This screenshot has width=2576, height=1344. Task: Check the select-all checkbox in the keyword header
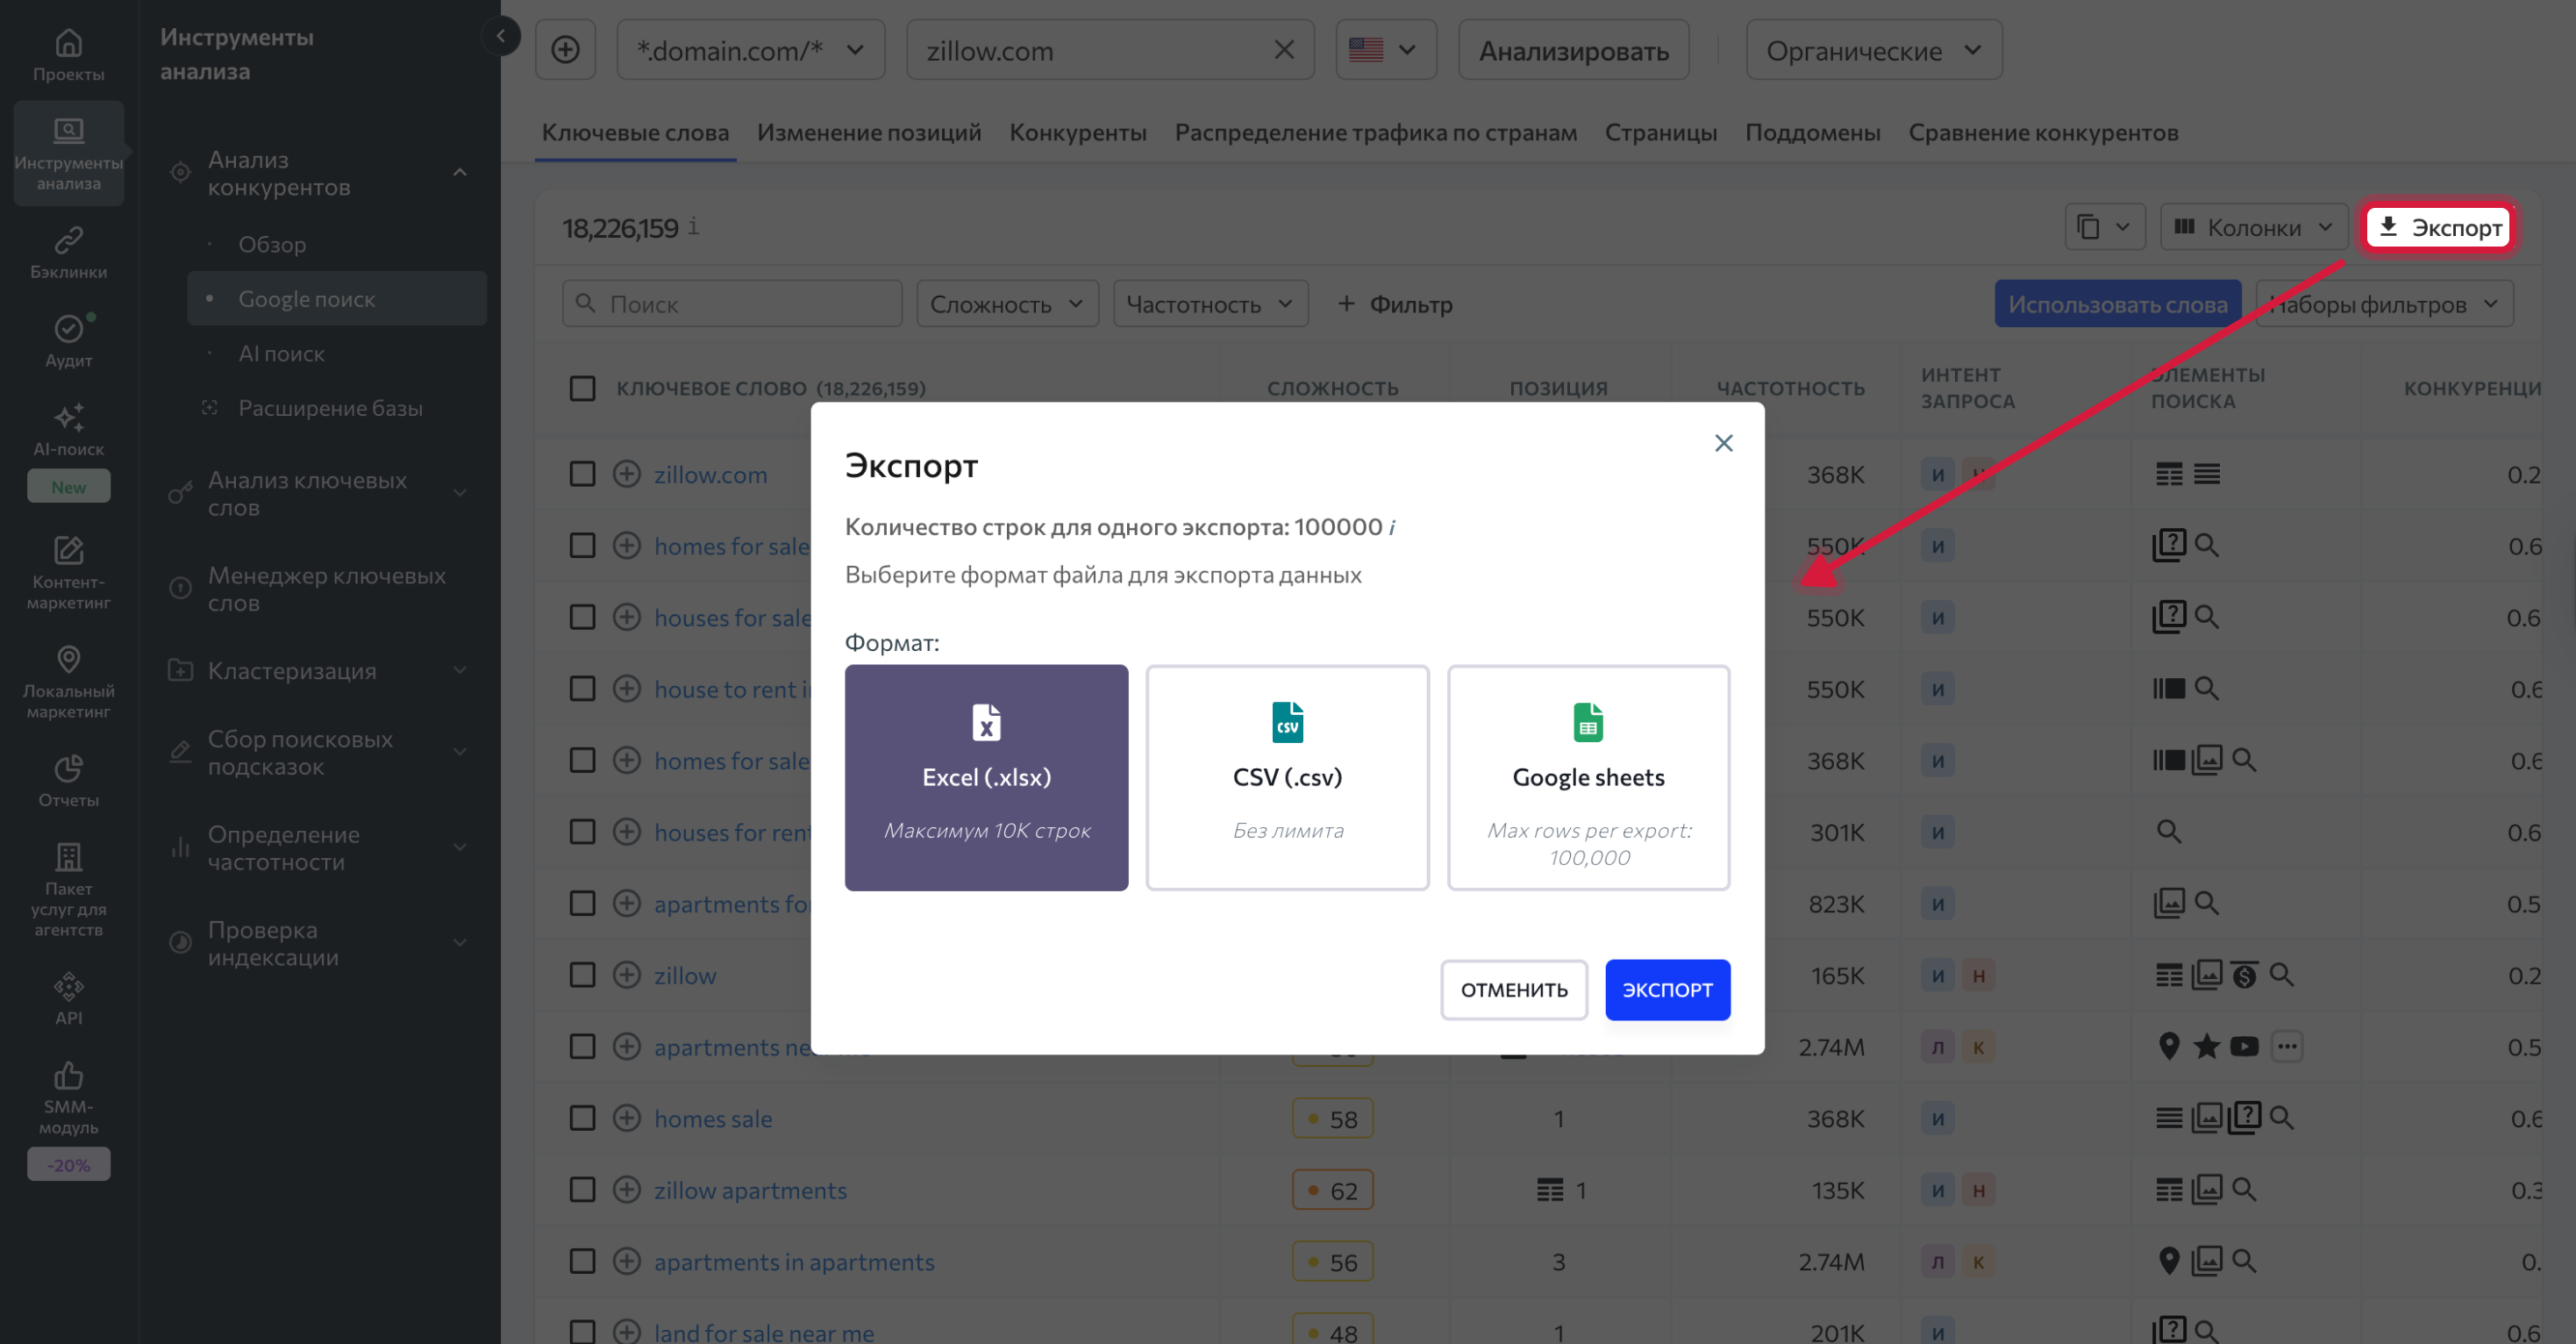(583, 388)
